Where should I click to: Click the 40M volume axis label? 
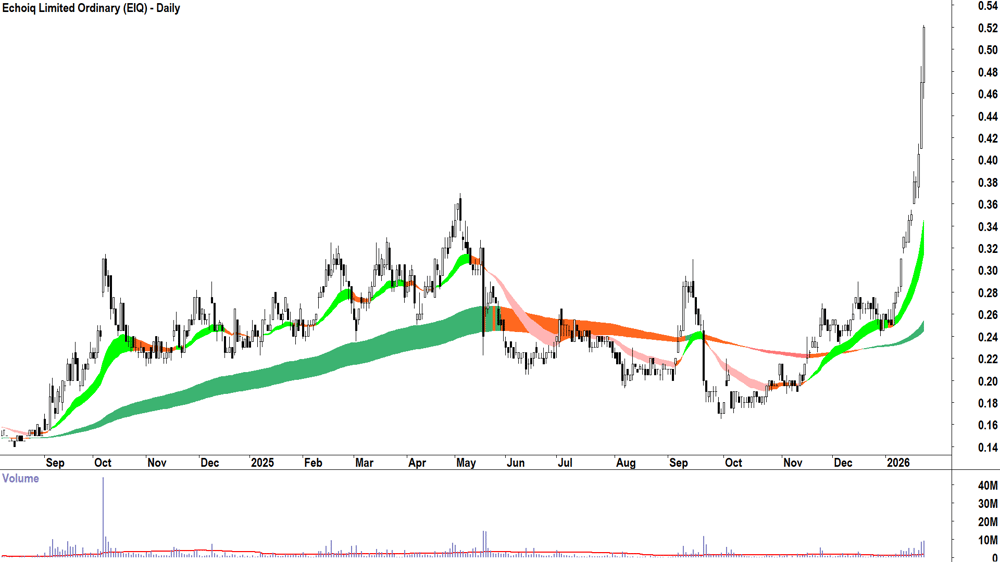coord(987,485)
